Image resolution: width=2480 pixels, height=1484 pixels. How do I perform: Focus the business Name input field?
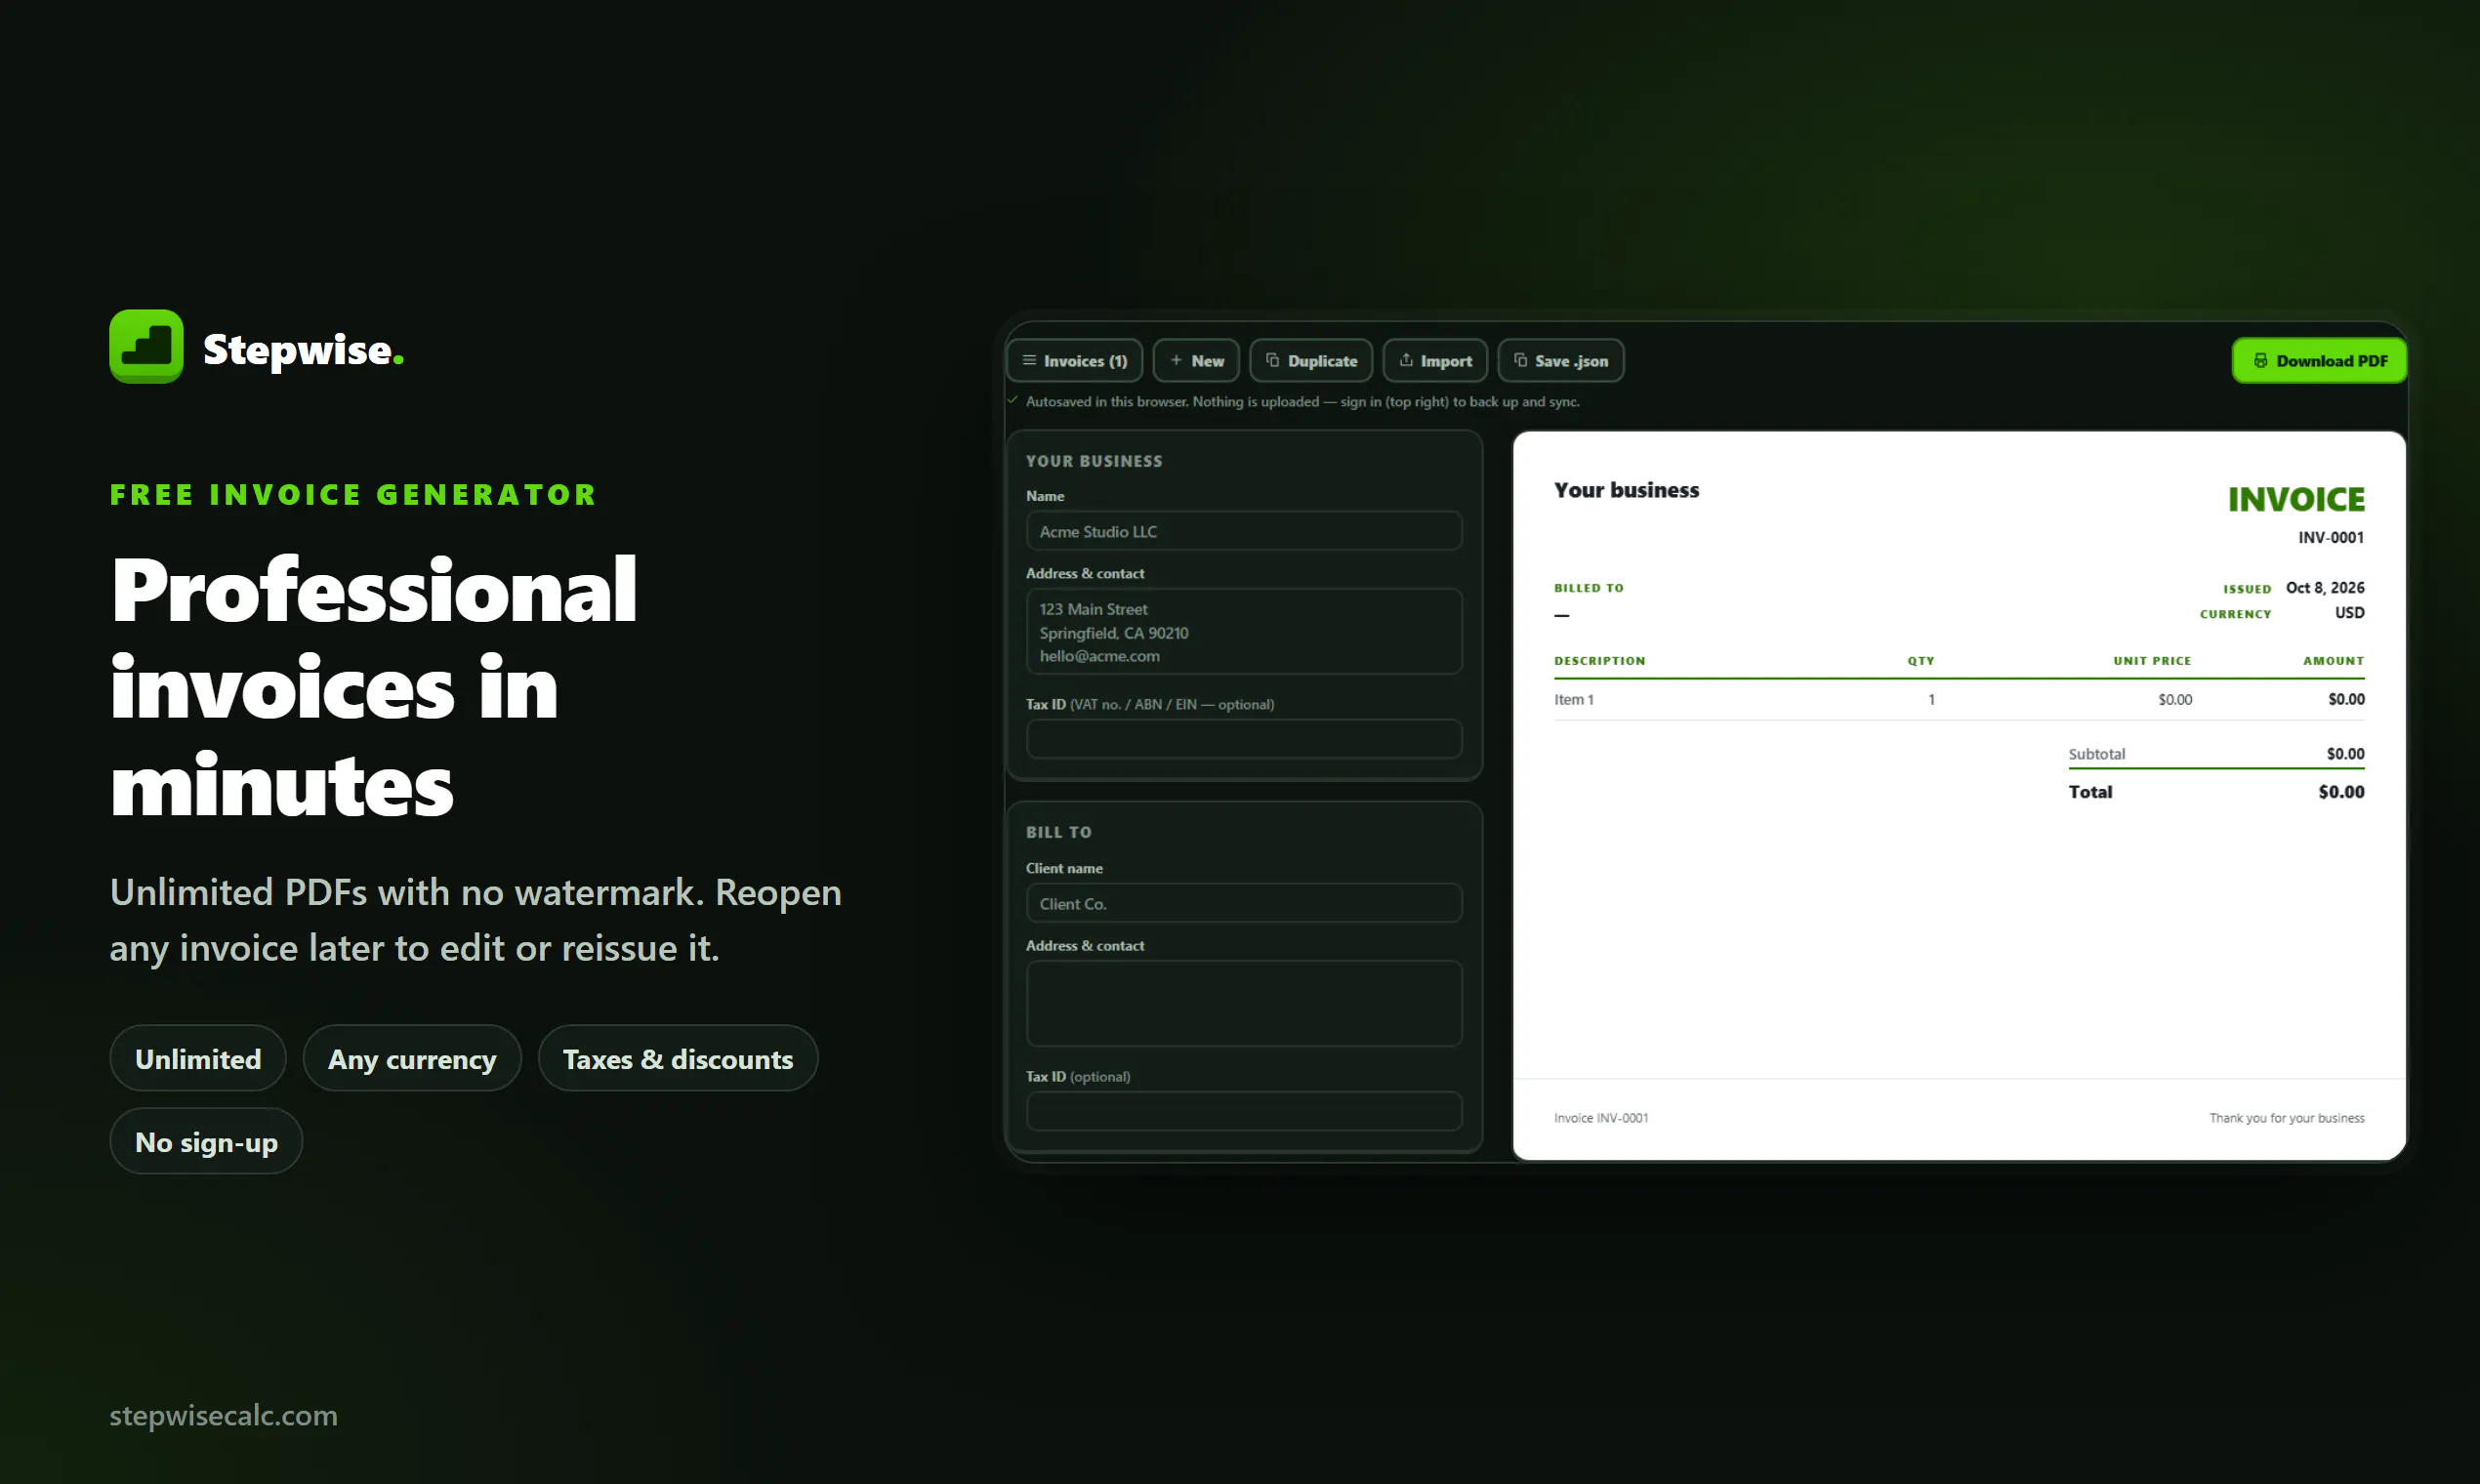(1244, 531)
